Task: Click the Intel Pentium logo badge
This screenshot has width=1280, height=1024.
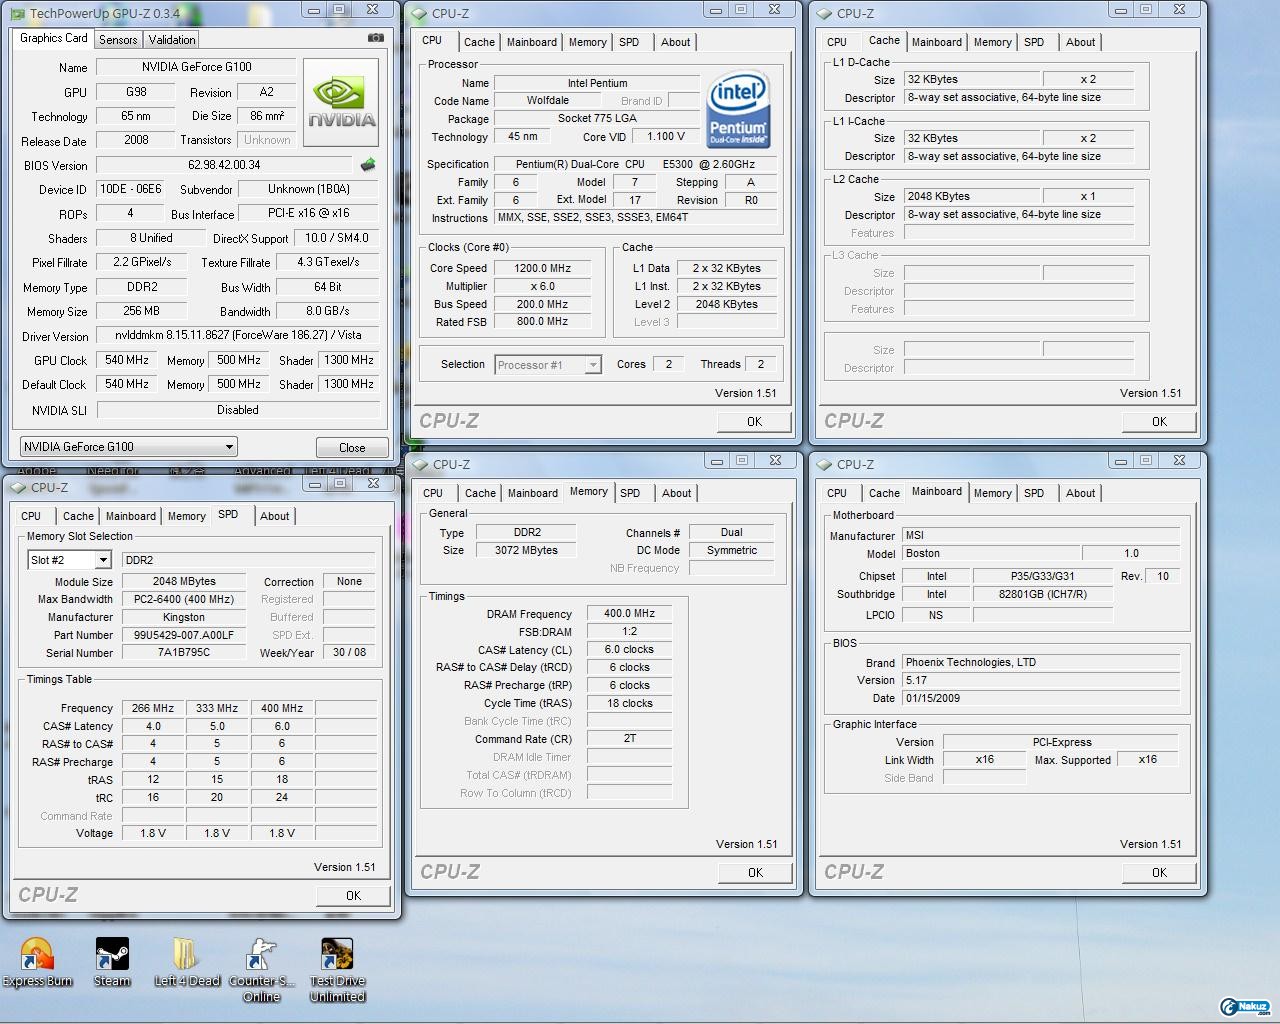Action: click(x=738, y=108)
